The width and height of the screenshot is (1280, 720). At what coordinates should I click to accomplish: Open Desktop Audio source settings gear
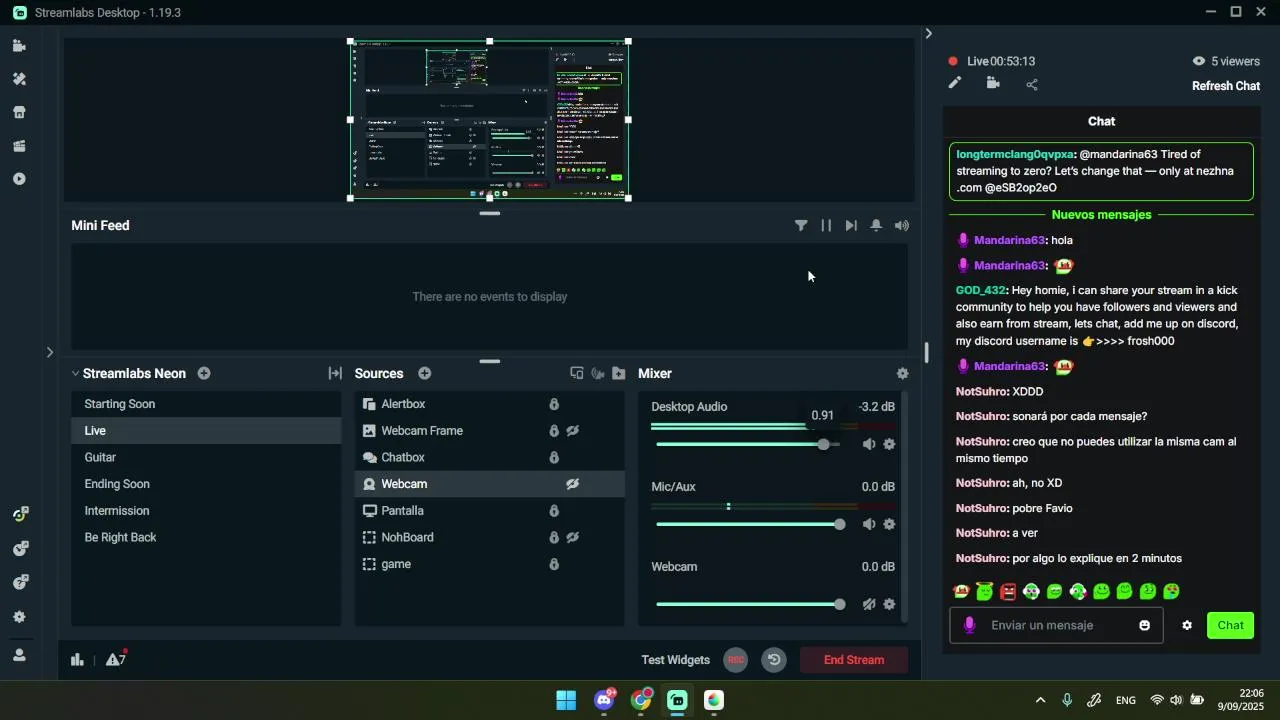[x=889, y=444]
